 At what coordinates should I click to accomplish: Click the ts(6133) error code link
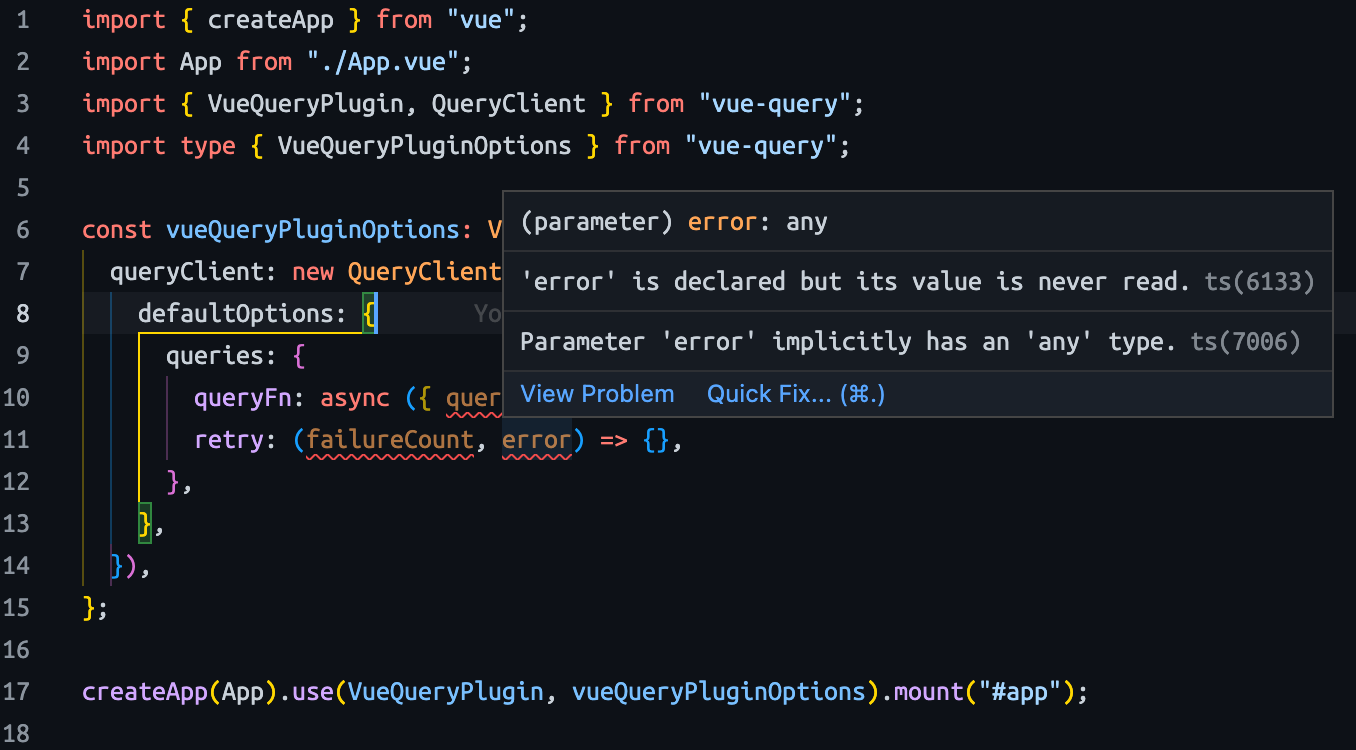(1259, 281)
